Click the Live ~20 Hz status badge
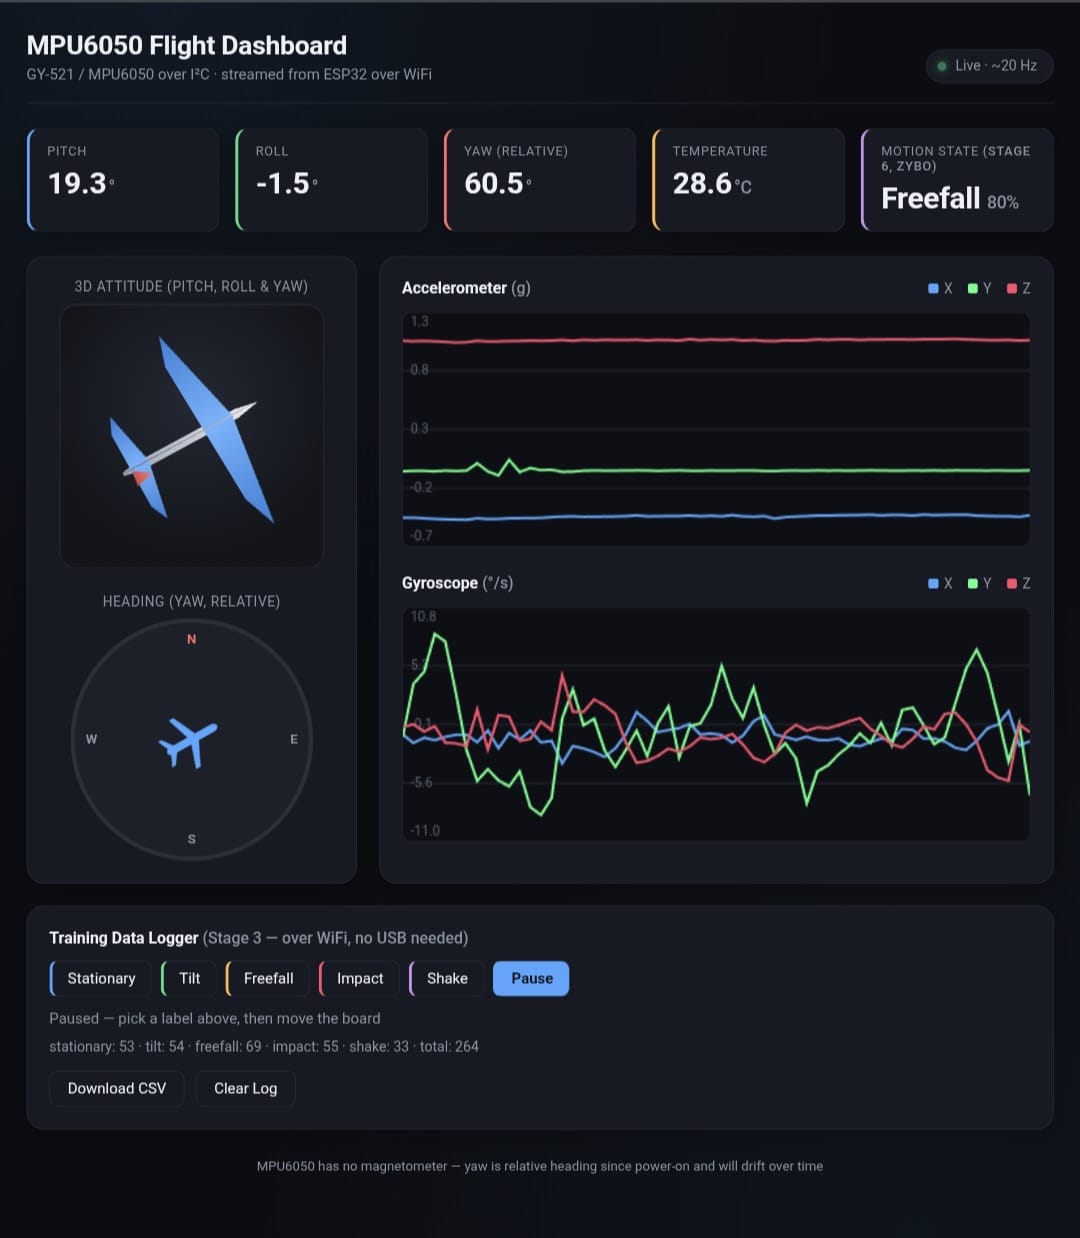This screenshot has height=1238, width=1080. coord(989,65)
